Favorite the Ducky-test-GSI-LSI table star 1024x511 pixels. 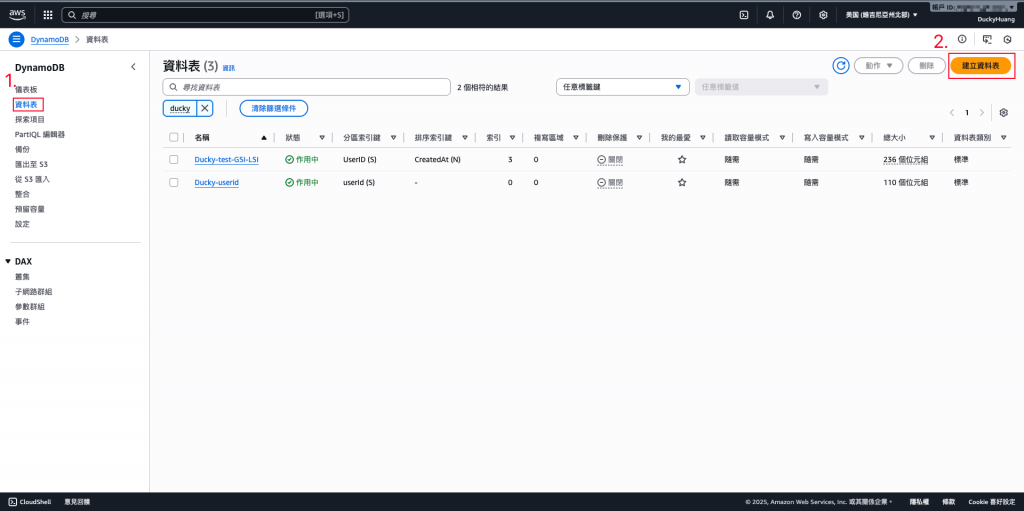click(682, 159)
